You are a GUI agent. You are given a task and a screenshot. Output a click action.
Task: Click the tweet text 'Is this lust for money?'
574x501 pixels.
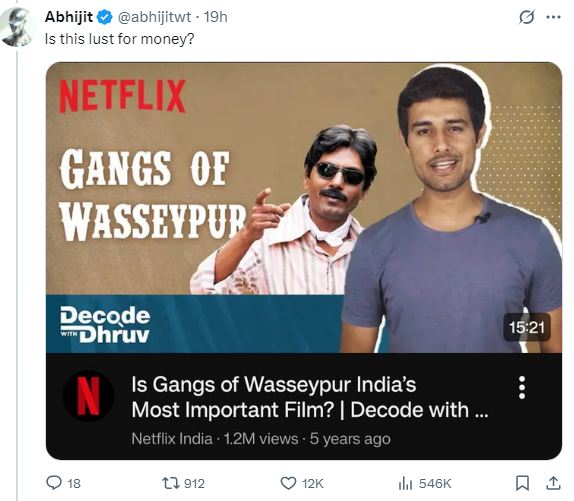119,39
